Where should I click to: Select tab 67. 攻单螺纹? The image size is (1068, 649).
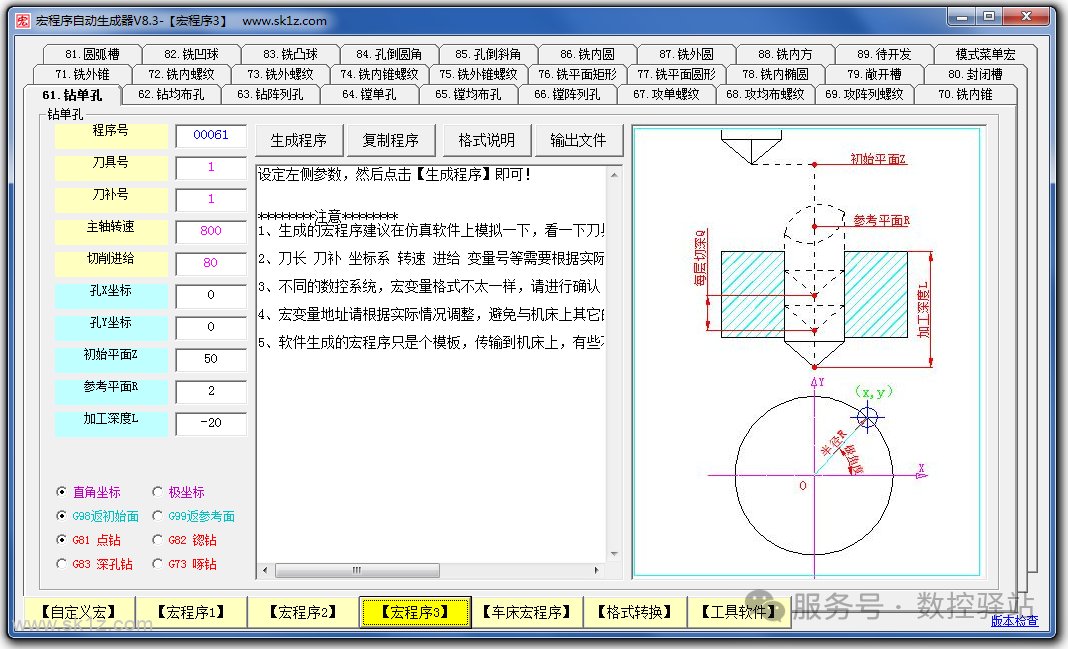[x=666, y=95]
